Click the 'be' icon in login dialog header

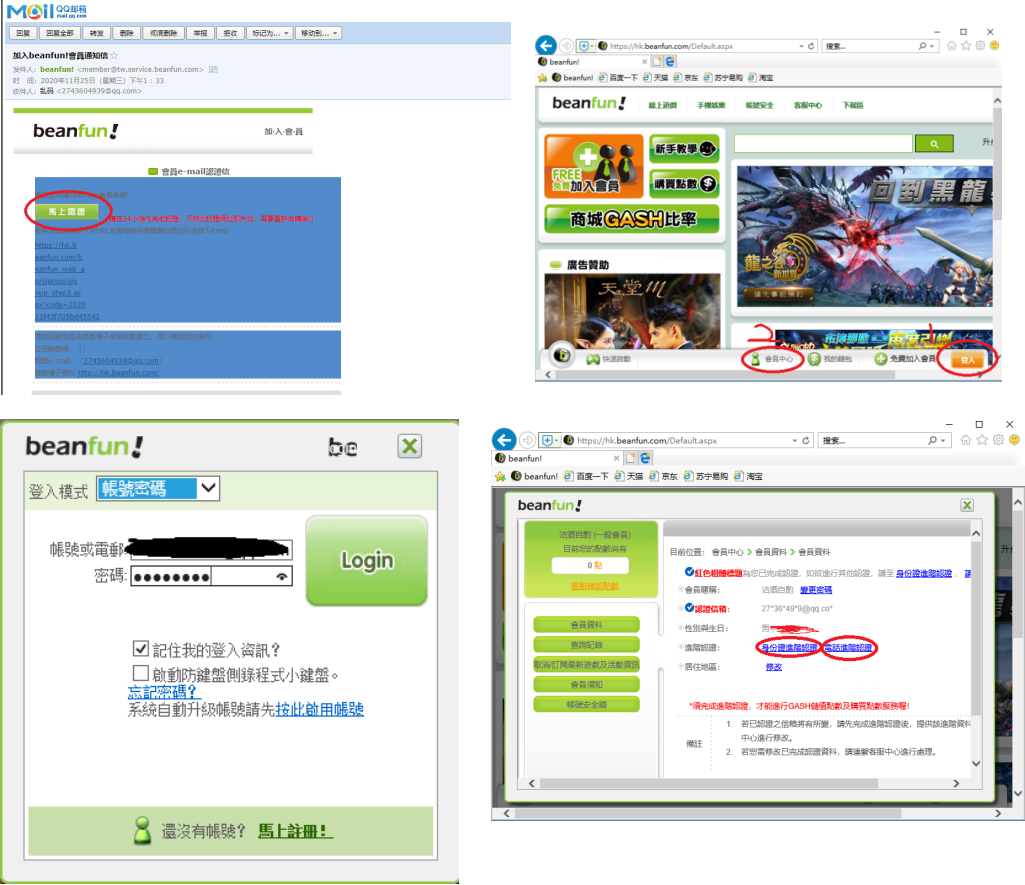point(343,447)
